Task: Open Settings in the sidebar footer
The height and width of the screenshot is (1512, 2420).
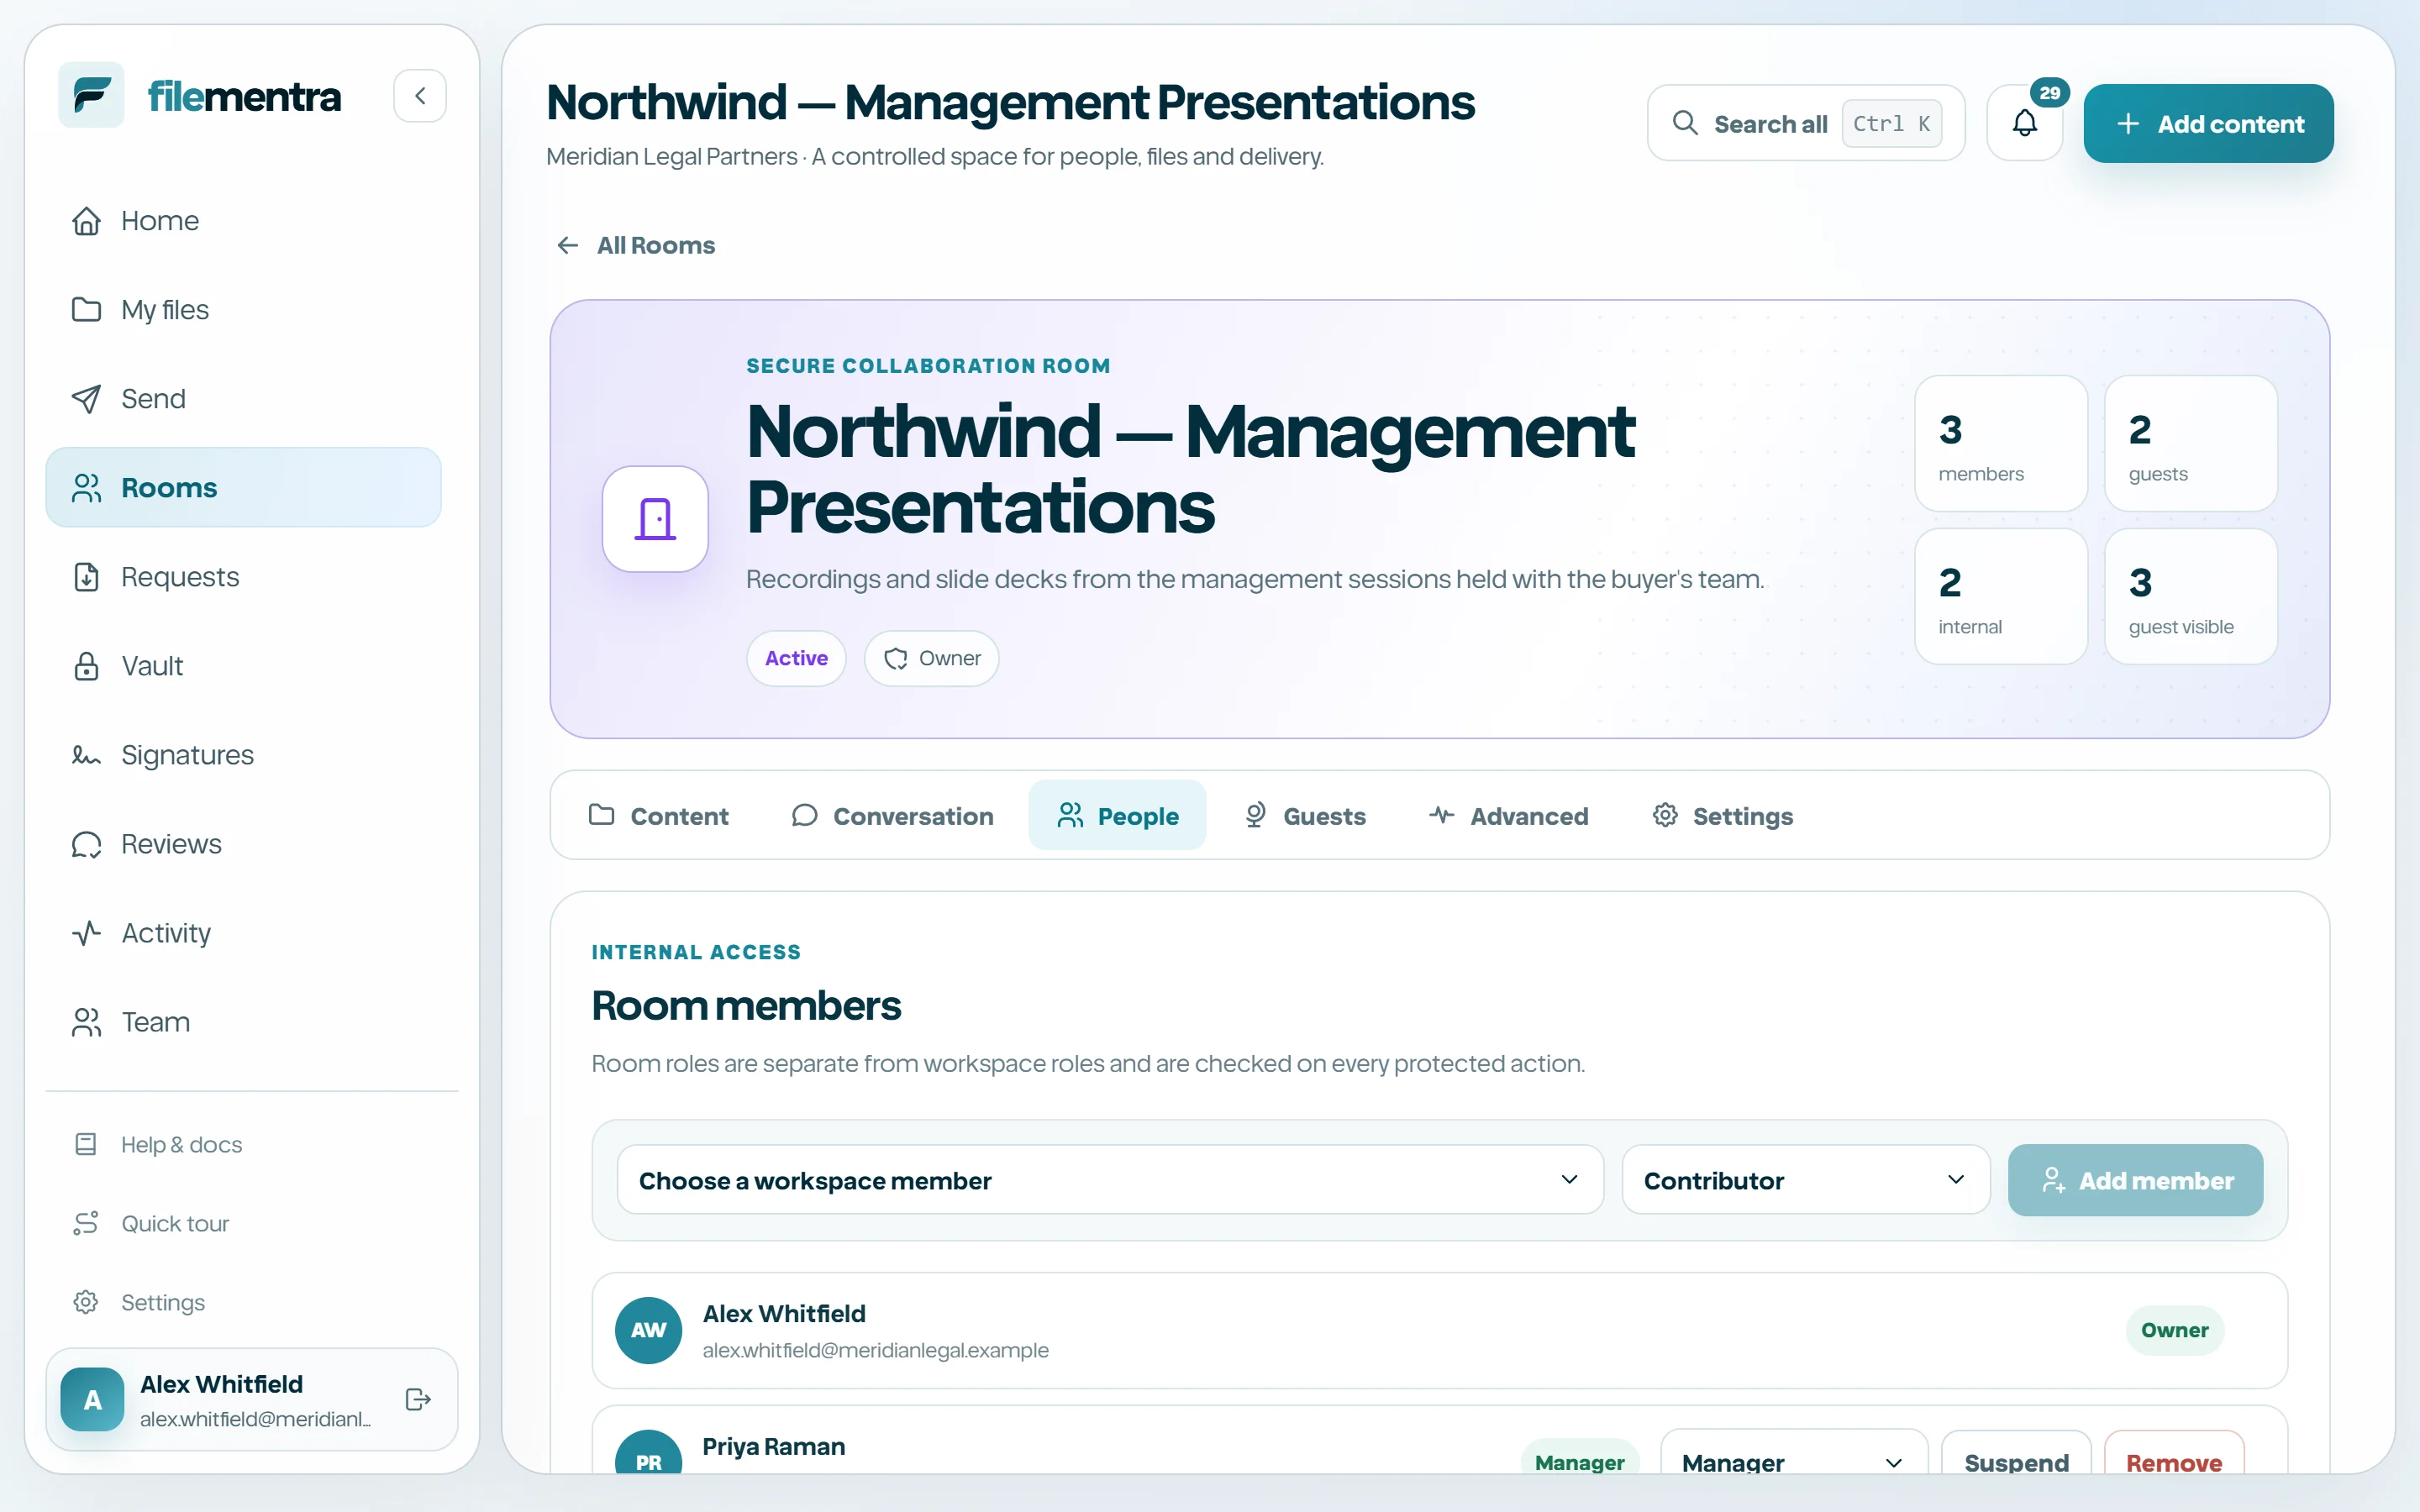Action: point(243,1302)
